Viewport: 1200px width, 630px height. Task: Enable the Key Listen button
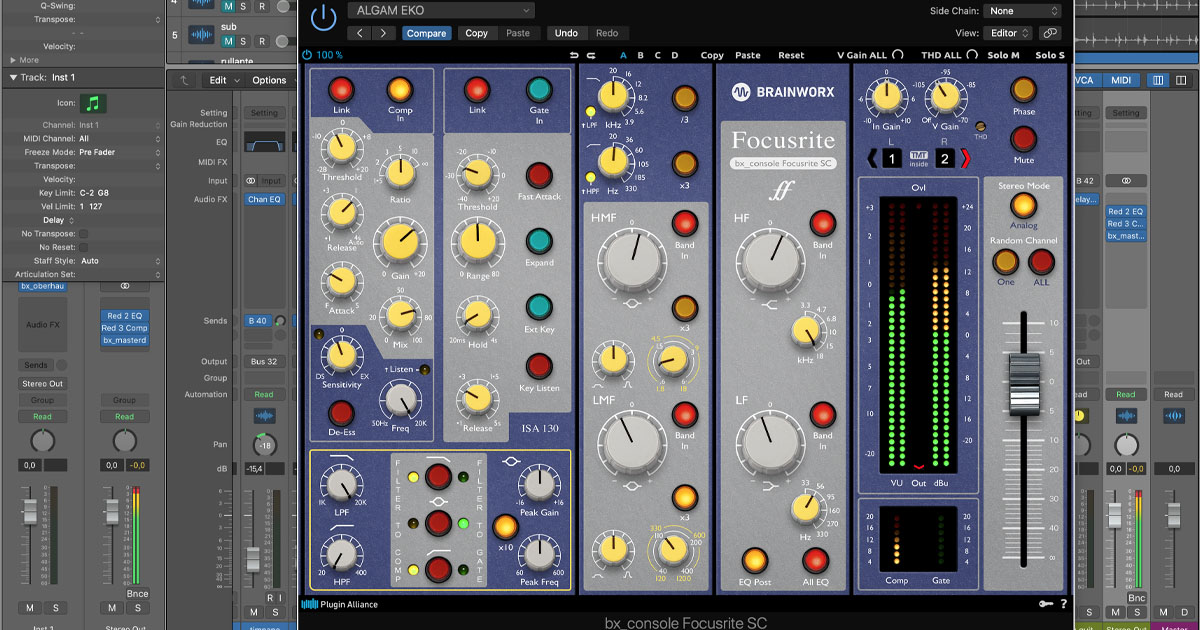[x=539, y=366]
